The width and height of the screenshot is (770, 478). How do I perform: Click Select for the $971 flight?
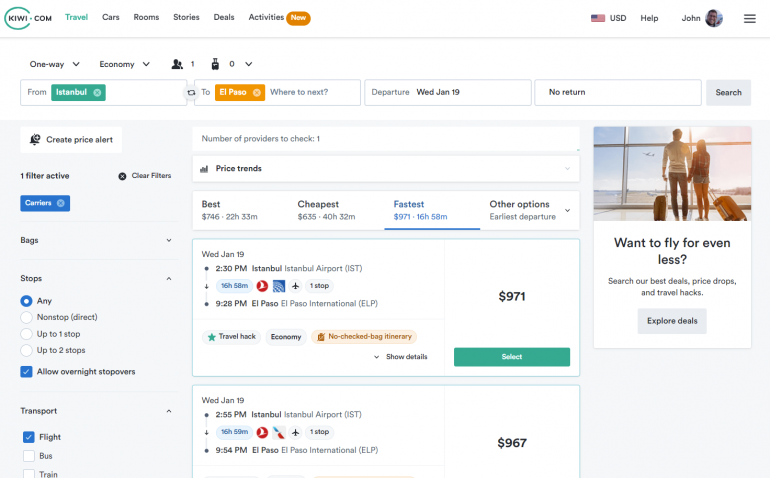[511, 357]
